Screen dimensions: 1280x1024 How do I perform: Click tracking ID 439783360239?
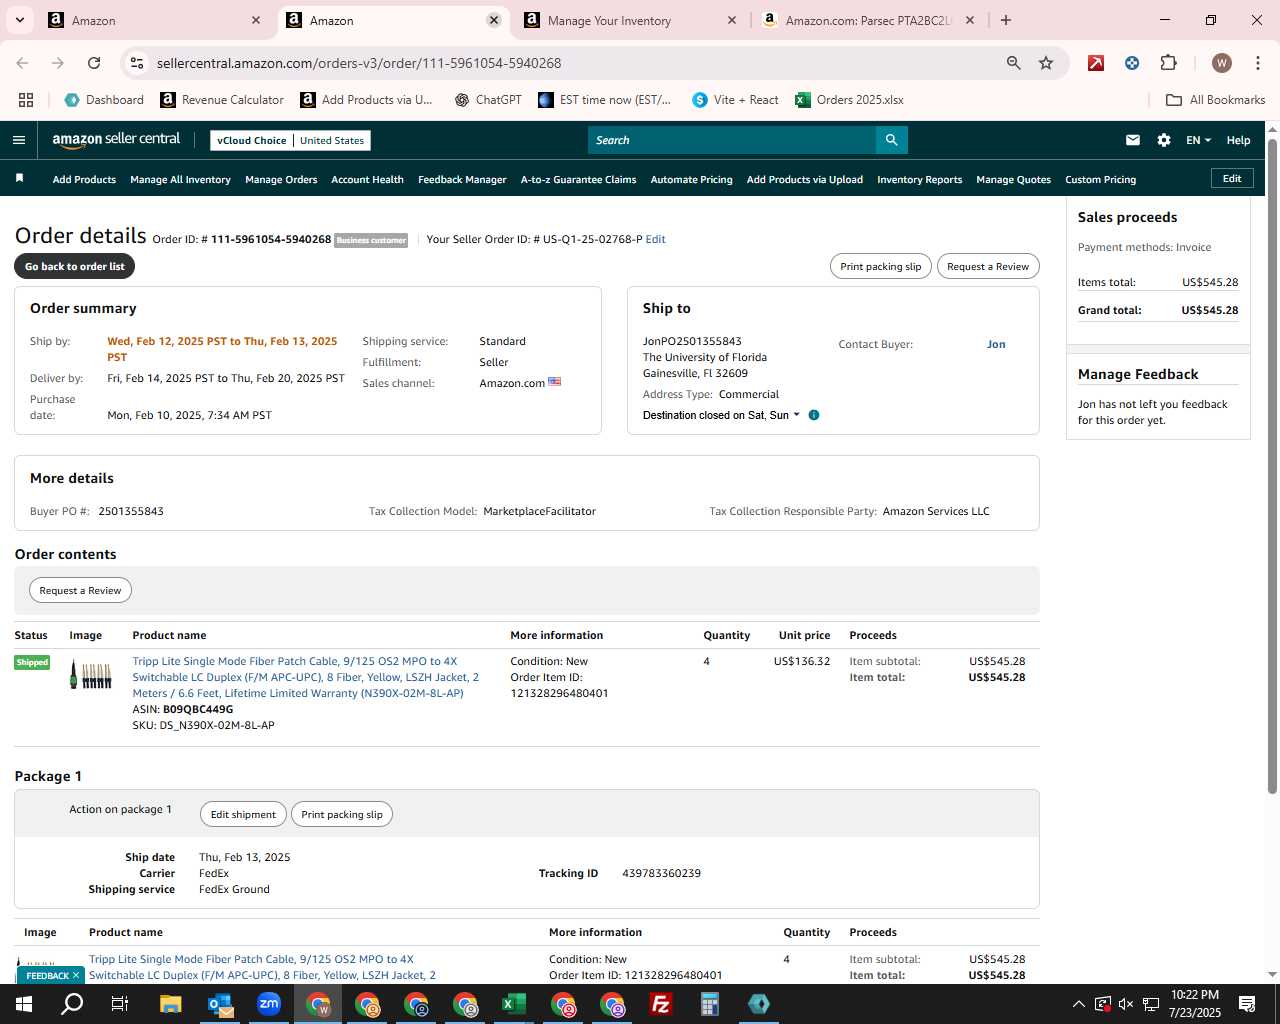click(x=661, y=873)
